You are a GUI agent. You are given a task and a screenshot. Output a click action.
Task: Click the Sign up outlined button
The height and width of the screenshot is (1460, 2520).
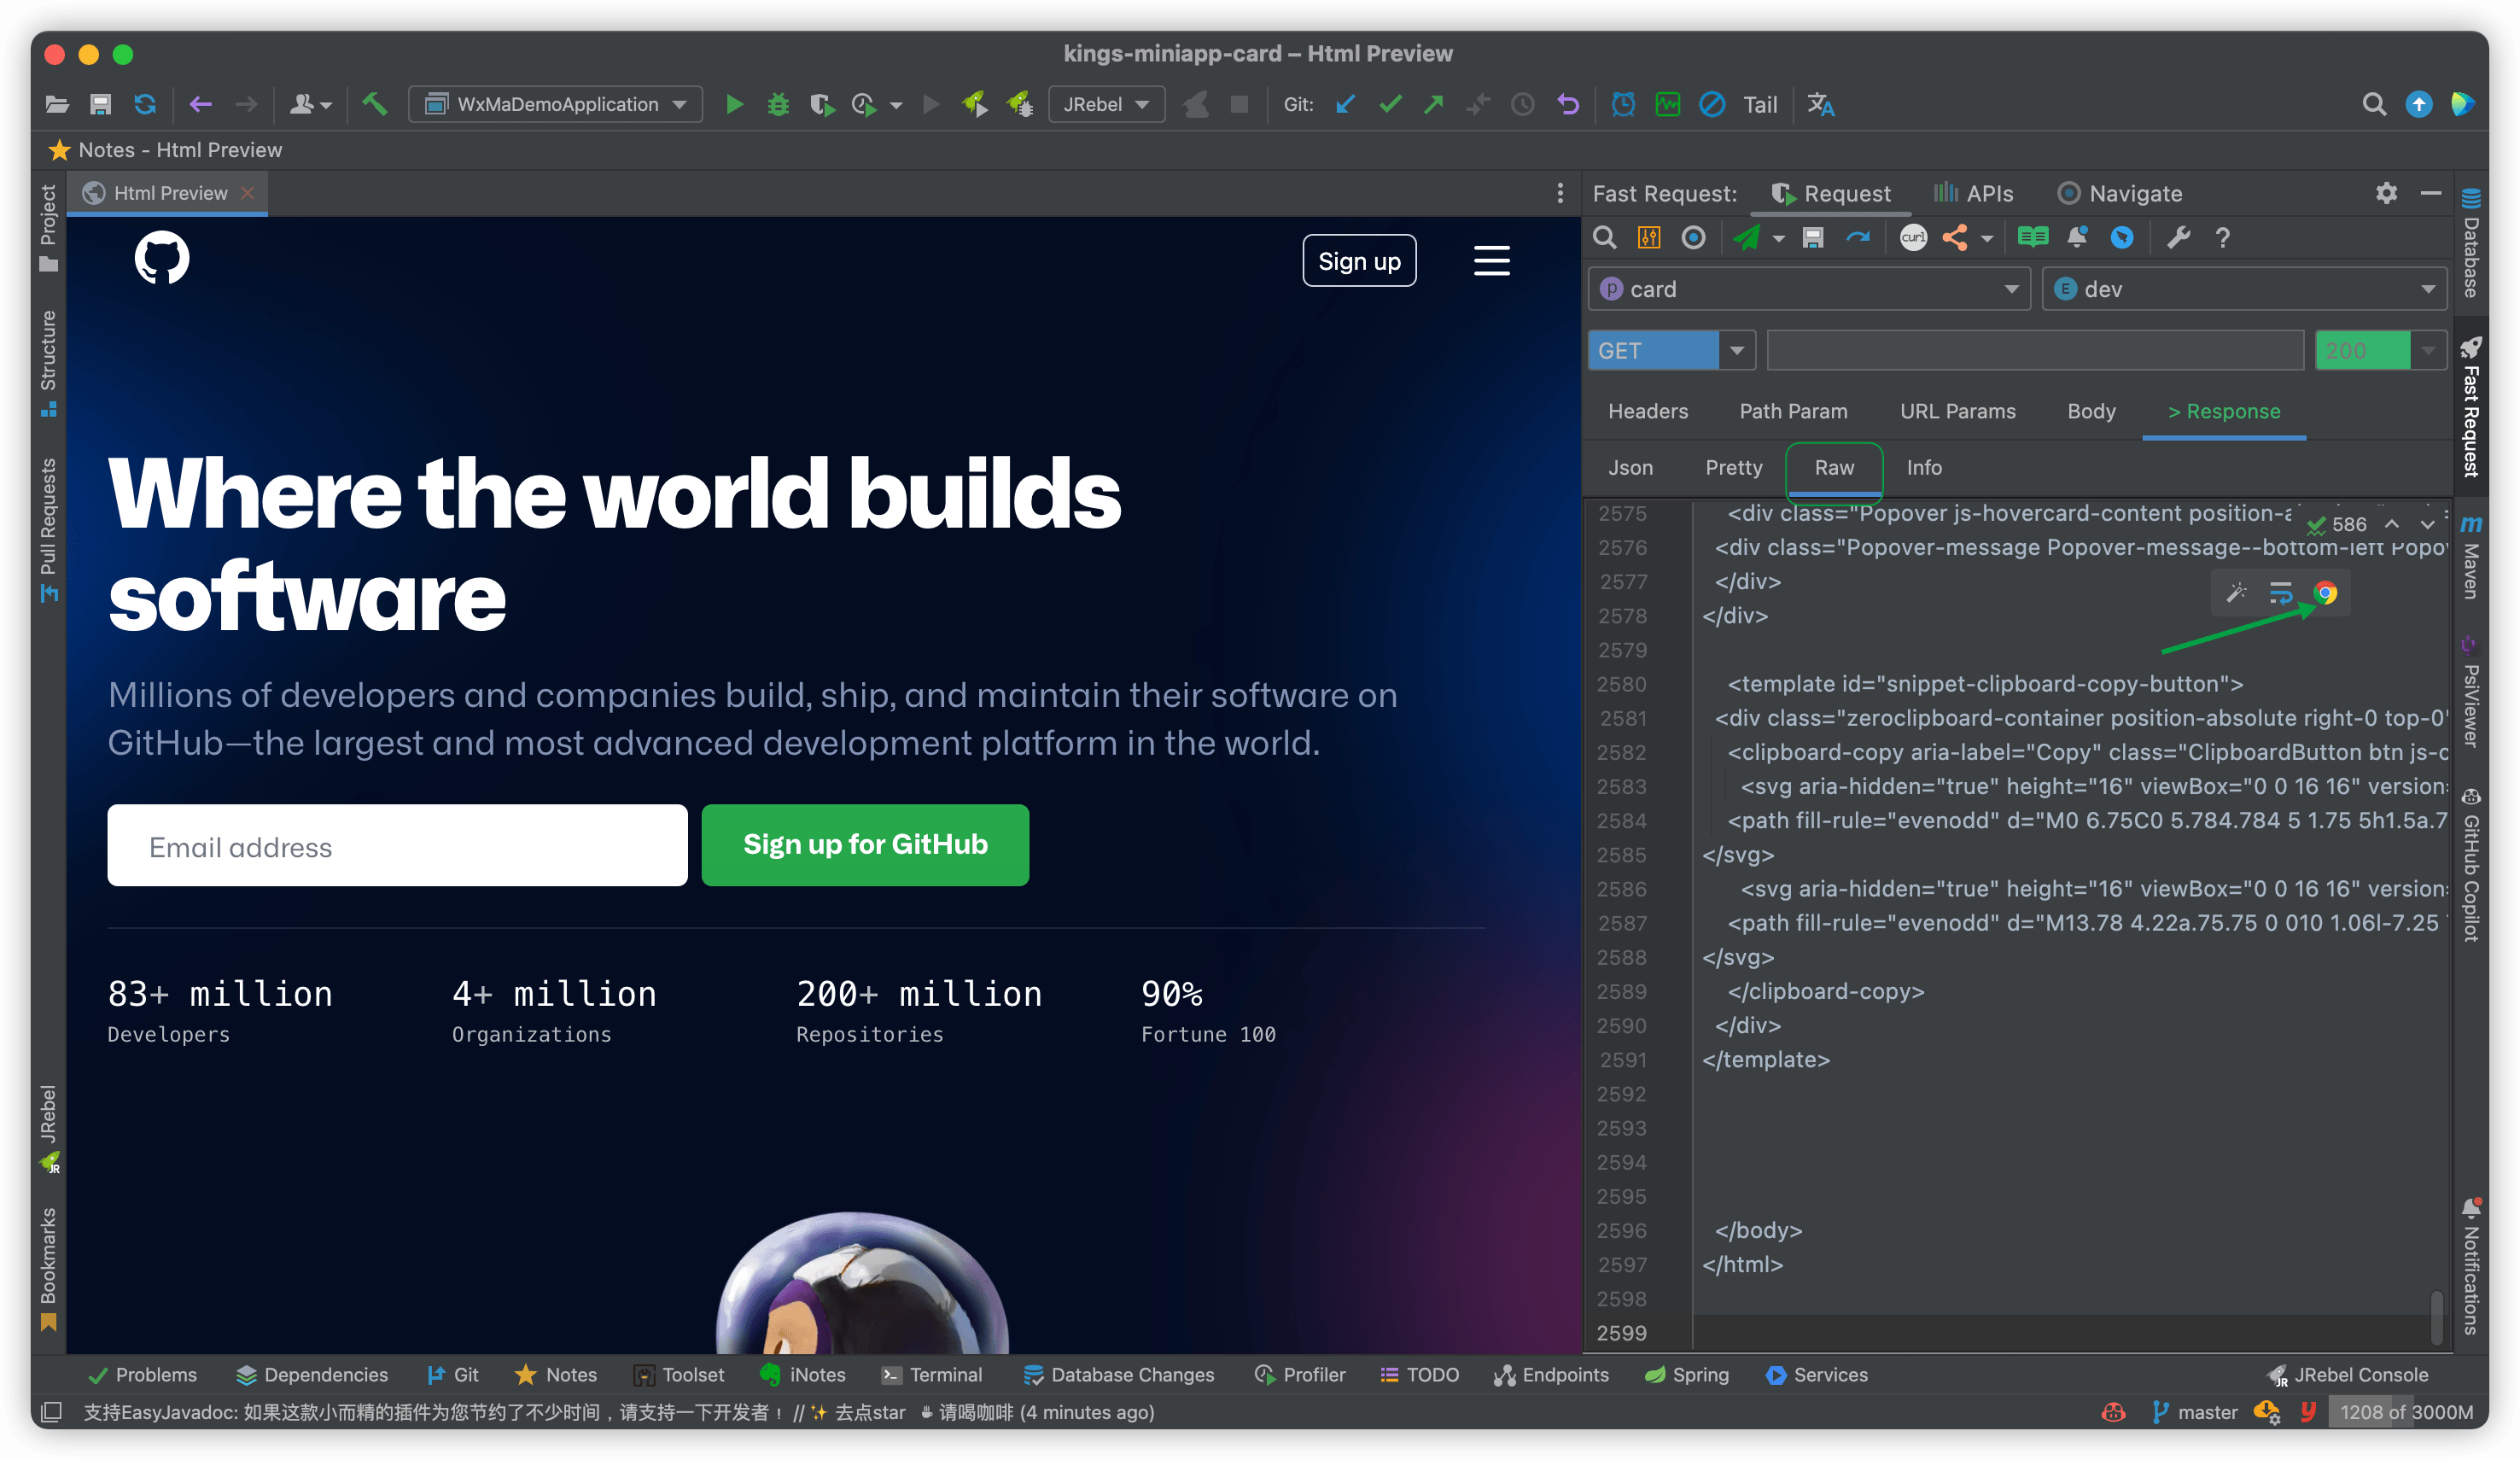[1359, 261]
